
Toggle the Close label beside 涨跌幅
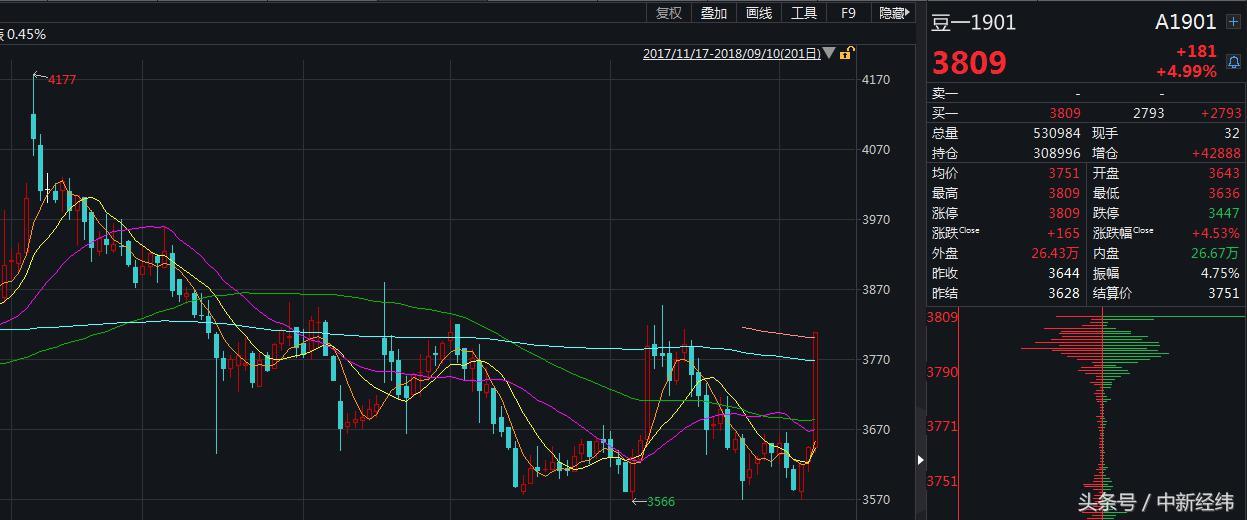(x=1143, y=231)
